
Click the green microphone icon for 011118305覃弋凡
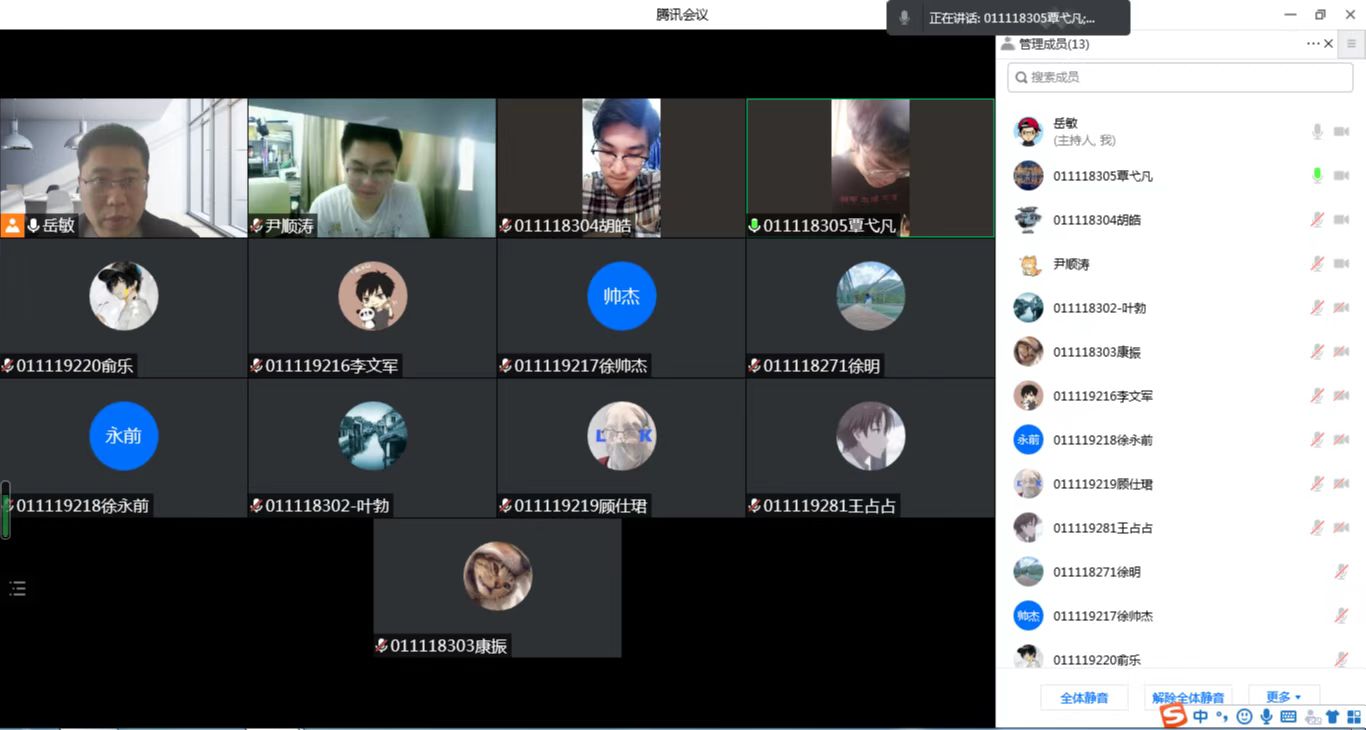[x=1317, y=176]
